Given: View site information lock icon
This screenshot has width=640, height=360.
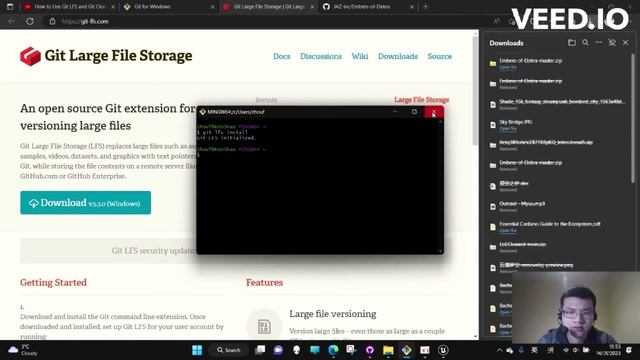Looking at the screenshot, I should coord(52,21).
